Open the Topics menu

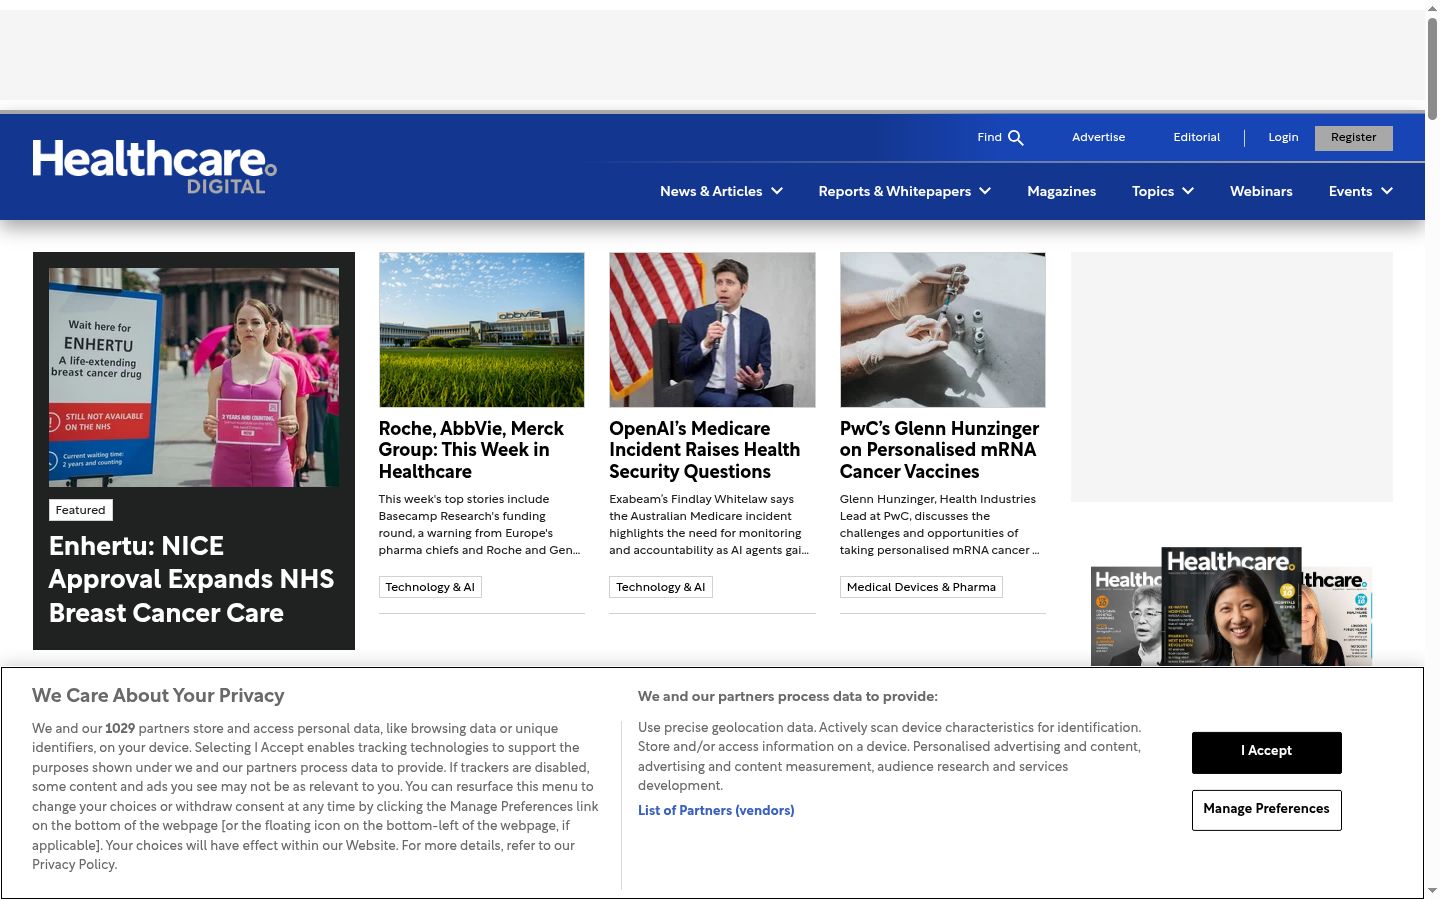1153,191
